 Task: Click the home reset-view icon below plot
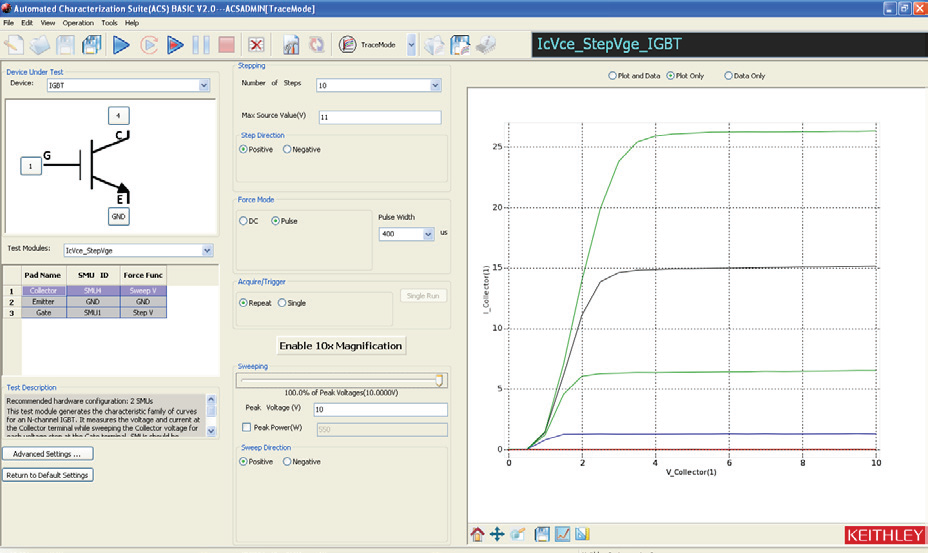pos(478,534)
